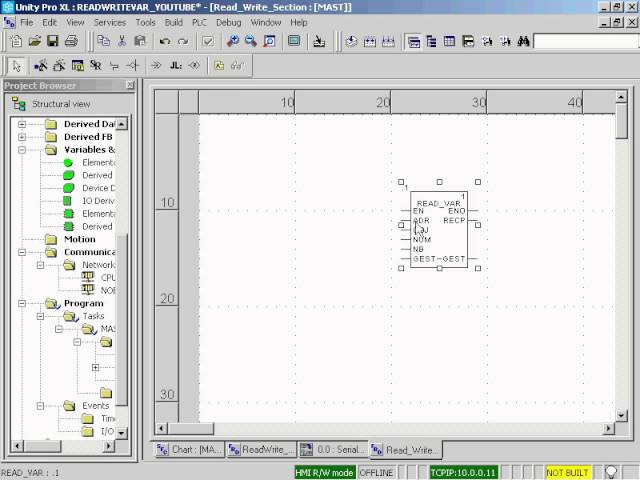Collapse the Tasks subfolder
640x480 pixels.
click(x=40, y=316)
